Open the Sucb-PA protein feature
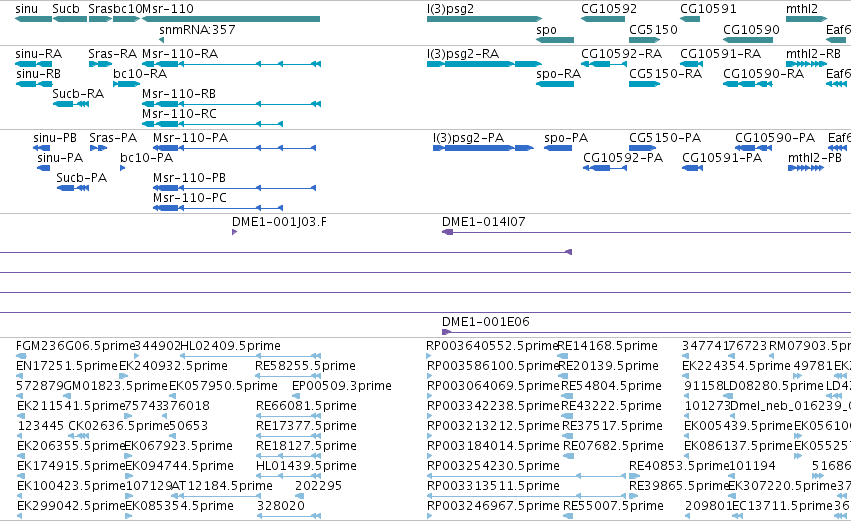Image resolution: width=851 pixels, height=521 pixels. click(73, 188)
